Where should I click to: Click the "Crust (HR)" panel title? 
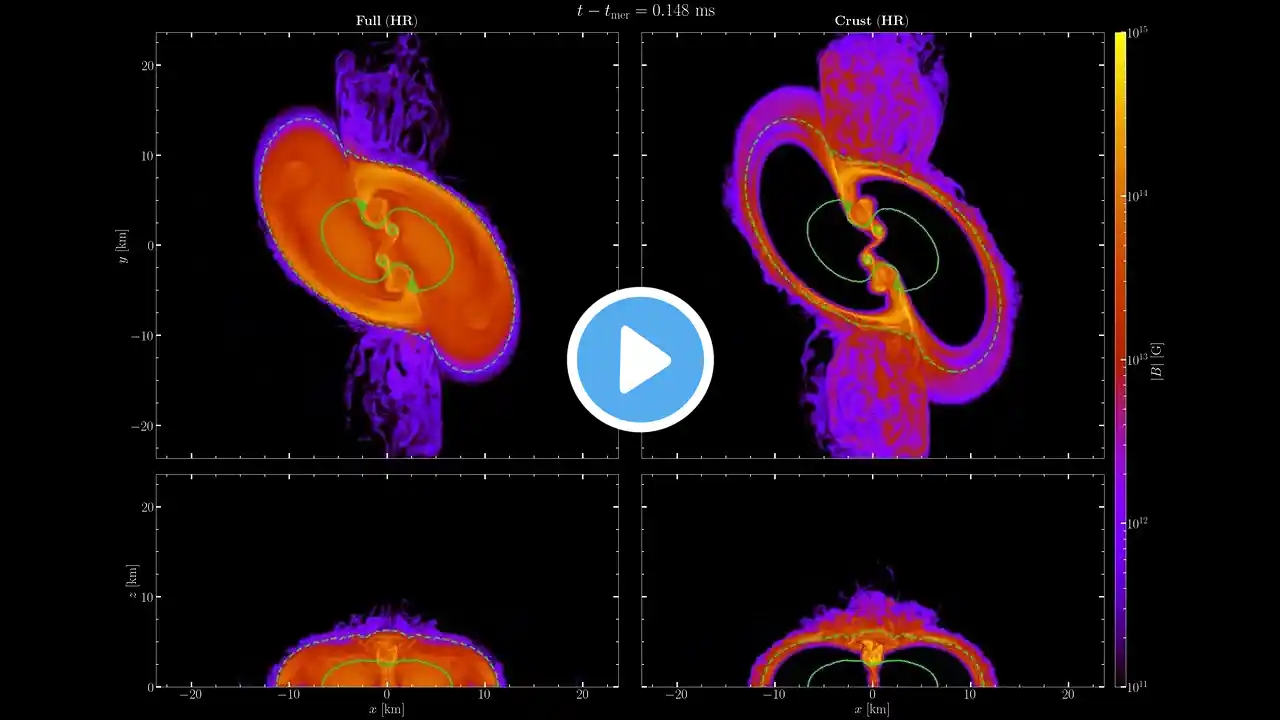click(x=872, y=21)
